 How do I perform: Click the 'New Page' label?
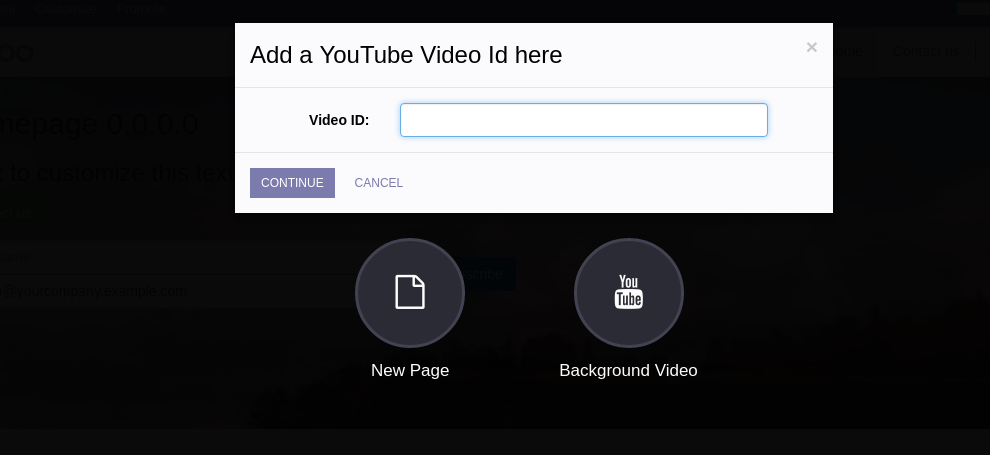[410, 370]
